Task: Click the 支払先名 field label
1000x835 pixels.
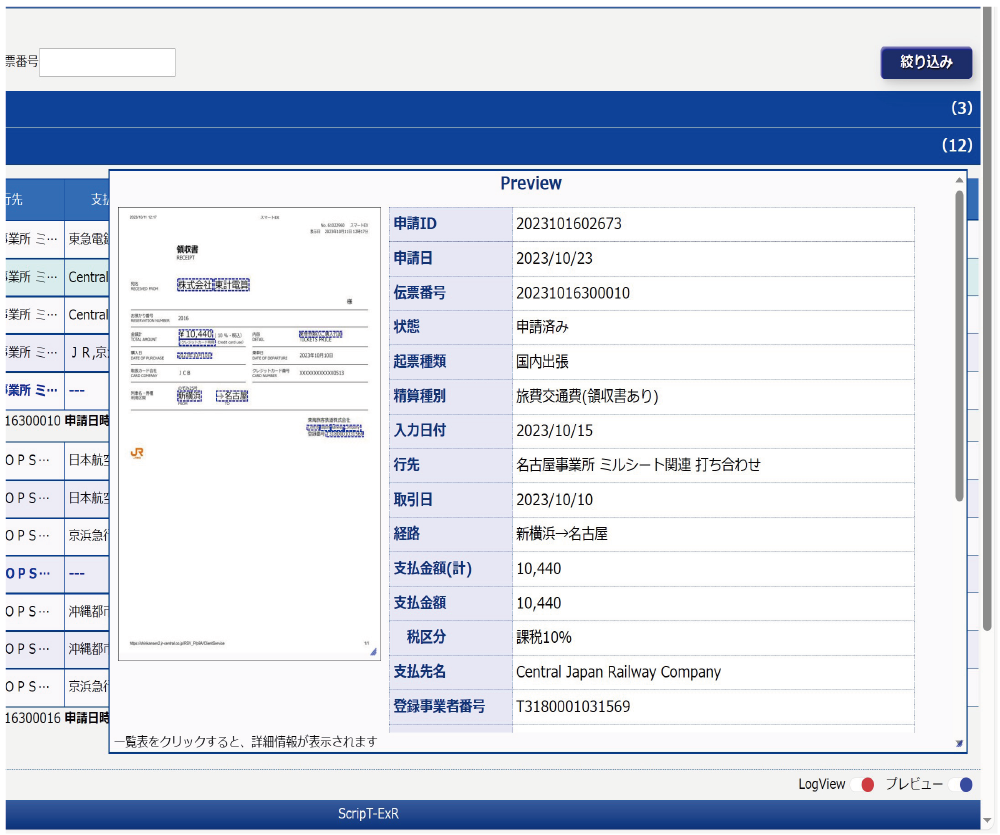Action: (x=420, y=672)
